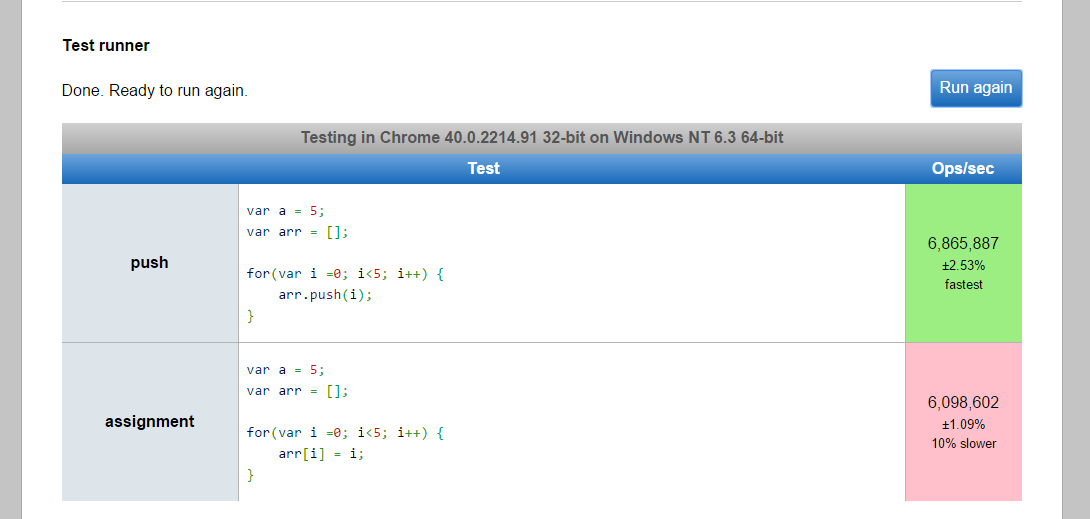Image resolution: width=1090 pixels, height=519 pixels.
Task: Click 'var a = 5;' in push test
Action: point(286,211)
